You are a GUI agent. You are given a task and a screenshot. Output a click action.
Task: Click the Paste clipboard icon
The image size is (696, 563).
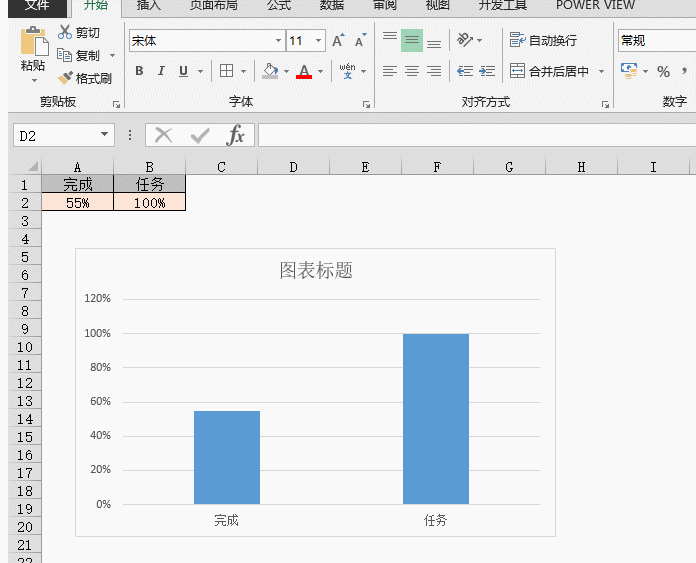(34, 42)
